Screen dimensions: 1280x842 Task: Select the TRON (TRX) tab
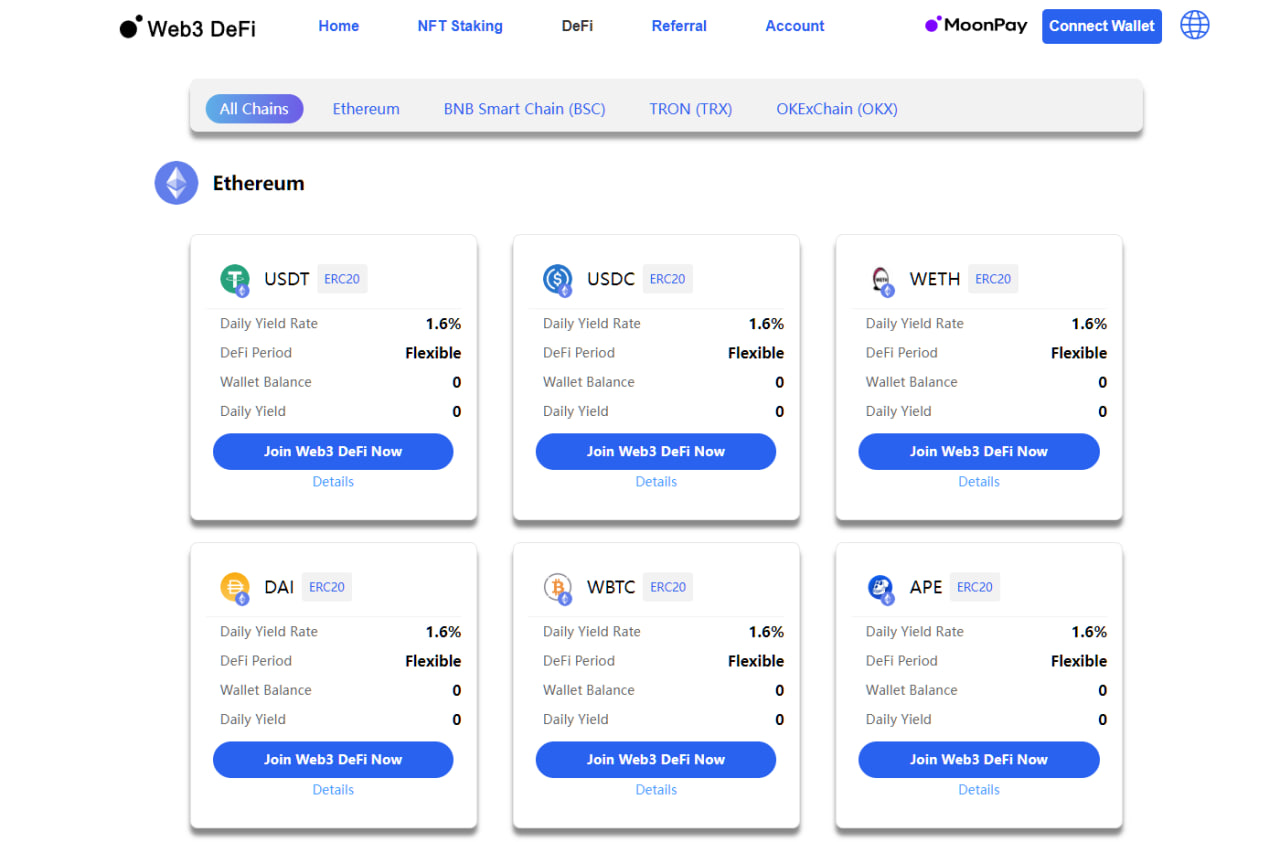[691, 109]
